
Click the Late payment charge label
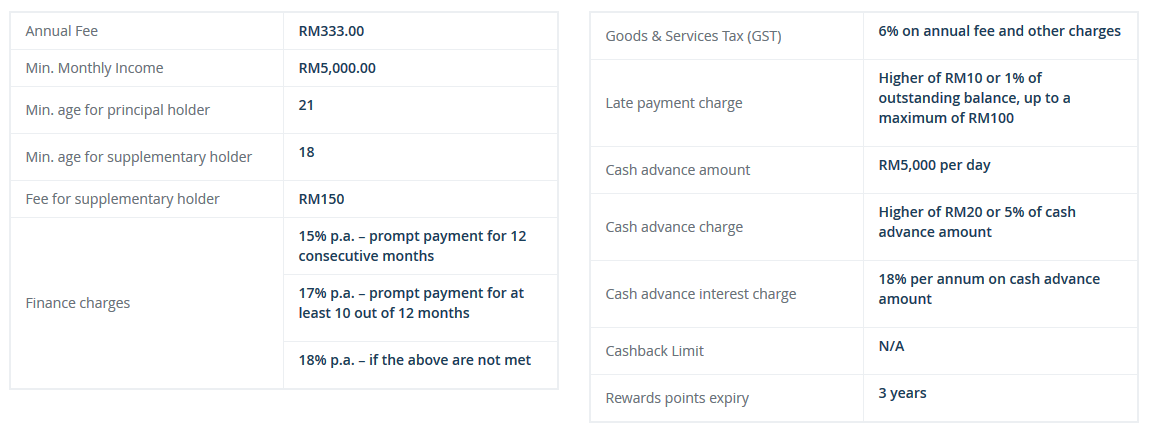[x=674, y=103]
